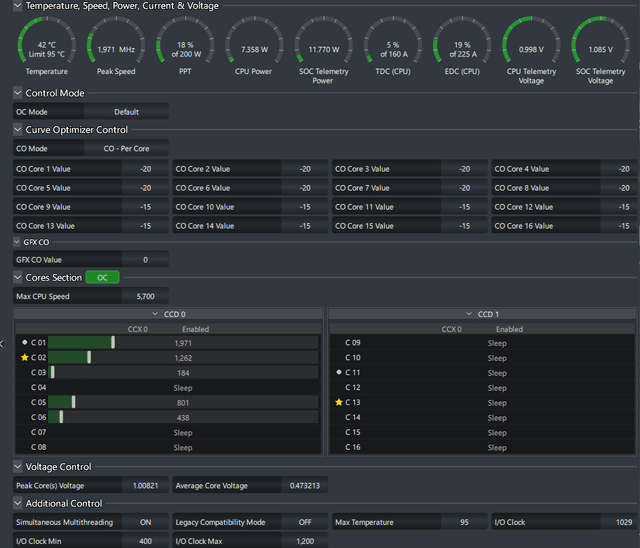Click the Max CPU Speed value 5,700
Screen dimensions: 640x548
coord(145,296)
